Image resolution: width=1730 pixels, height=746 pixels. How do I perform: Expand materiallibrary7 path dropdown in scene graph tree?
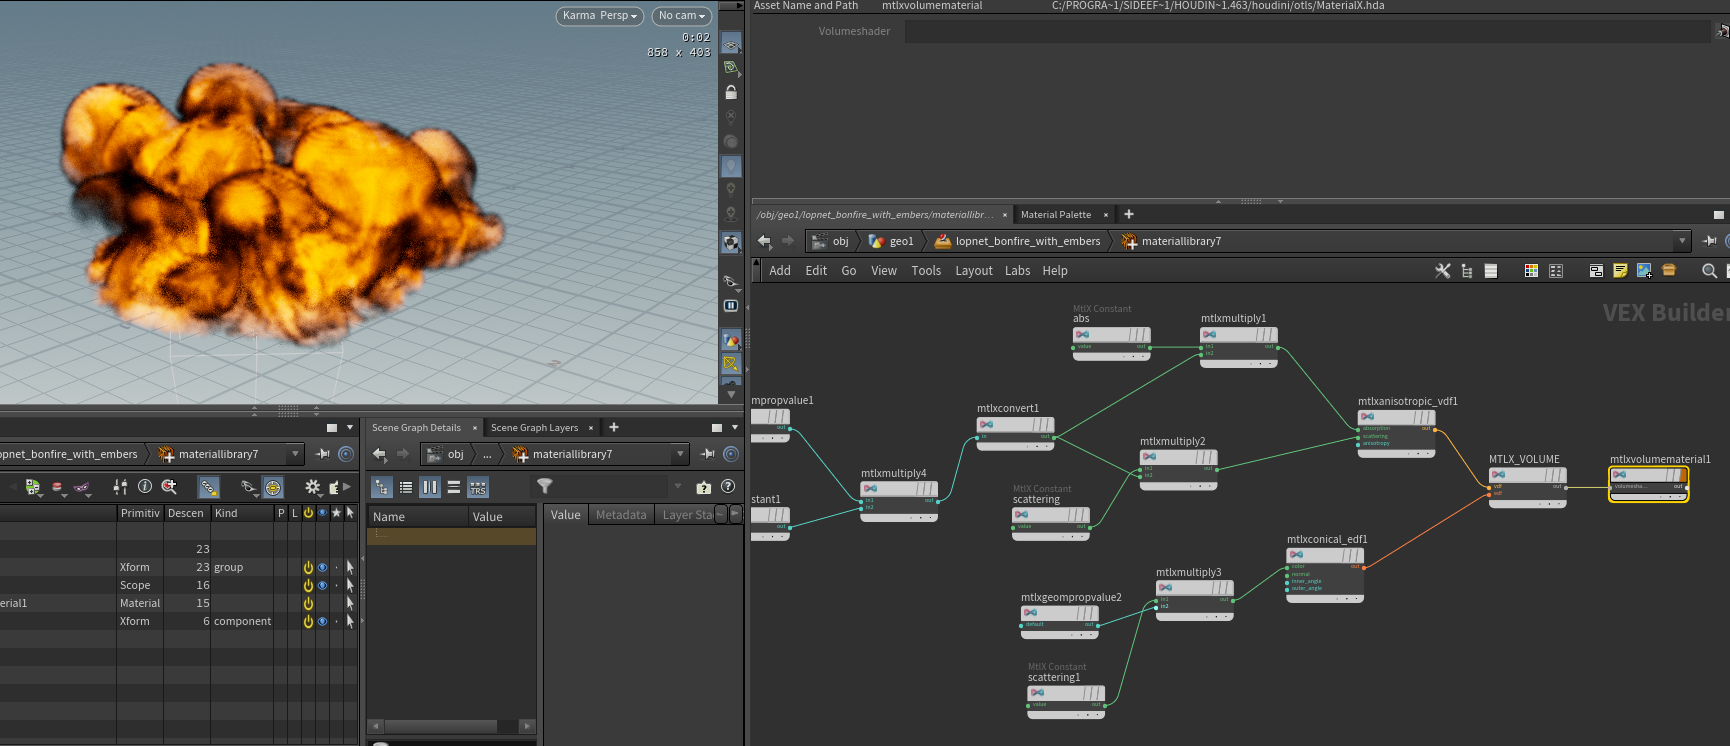tap(295, 454)
